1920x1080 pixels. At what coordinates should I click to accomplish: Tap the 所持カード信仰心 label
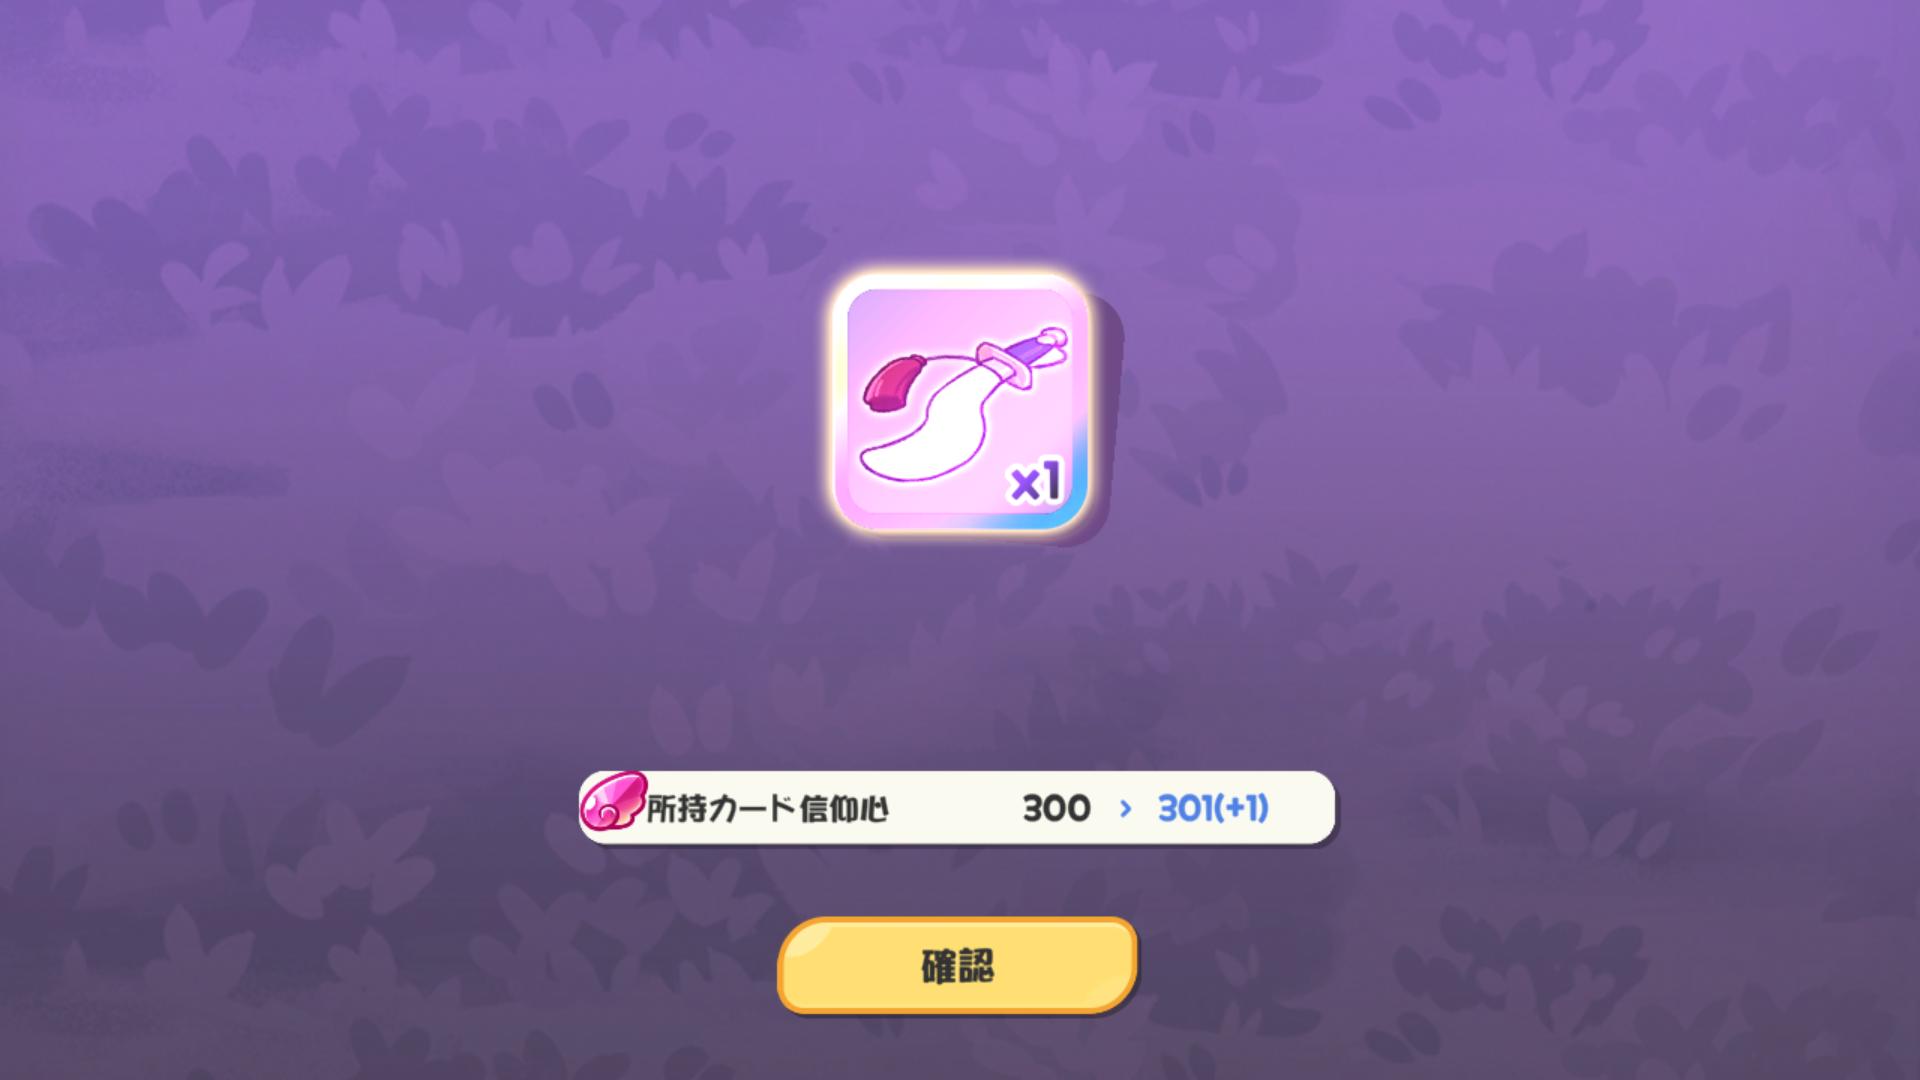click(767, 809)
